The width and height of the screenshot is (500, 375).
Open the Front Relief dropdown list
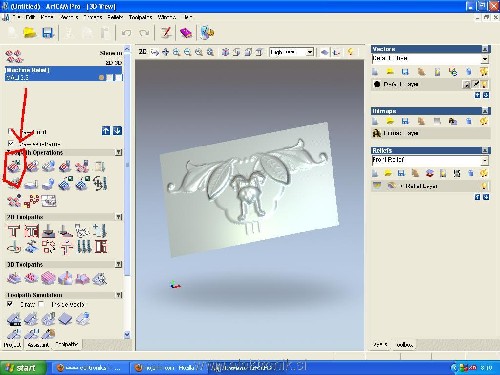(485, 160)
